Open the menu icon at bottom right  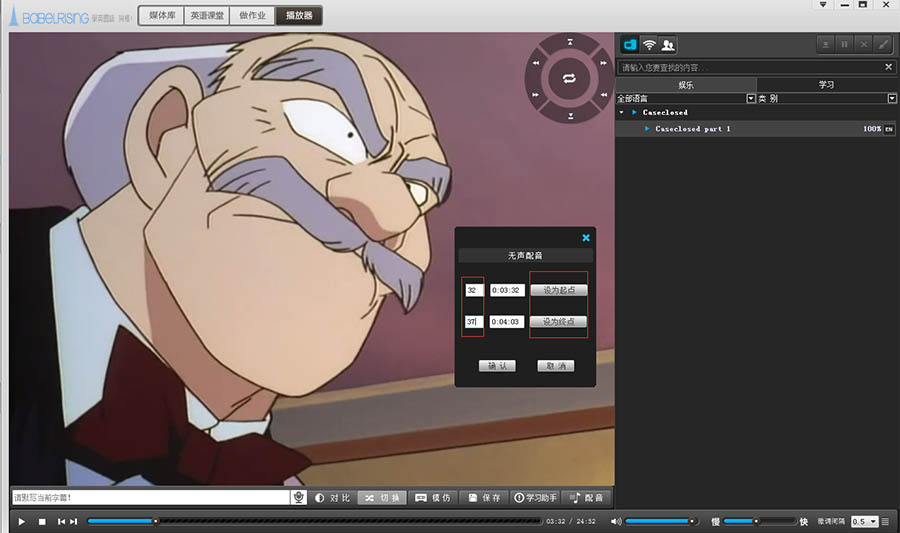click(886, 522)
